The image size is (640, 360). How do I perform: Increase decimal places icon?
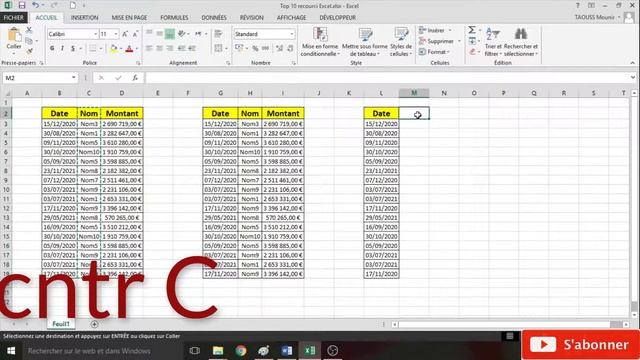[x=280, y=49]
